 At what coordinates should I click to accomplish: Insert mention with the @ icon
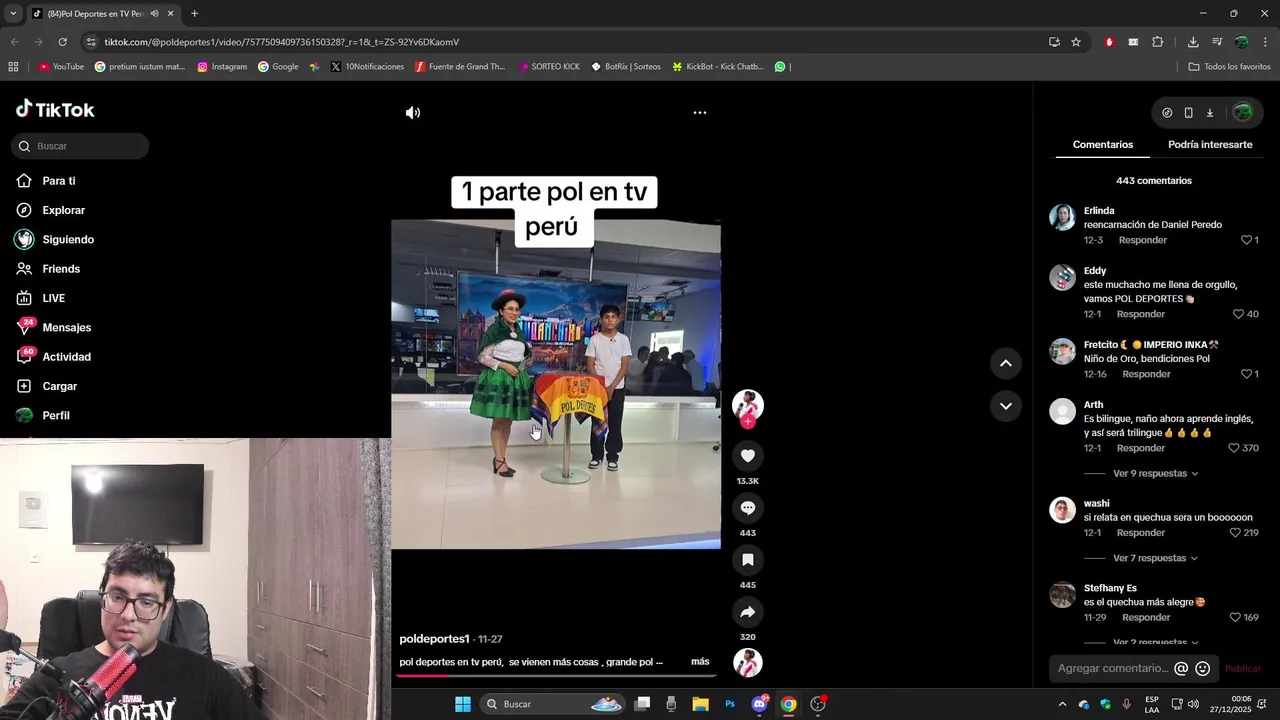click(x=1181, y=669)
